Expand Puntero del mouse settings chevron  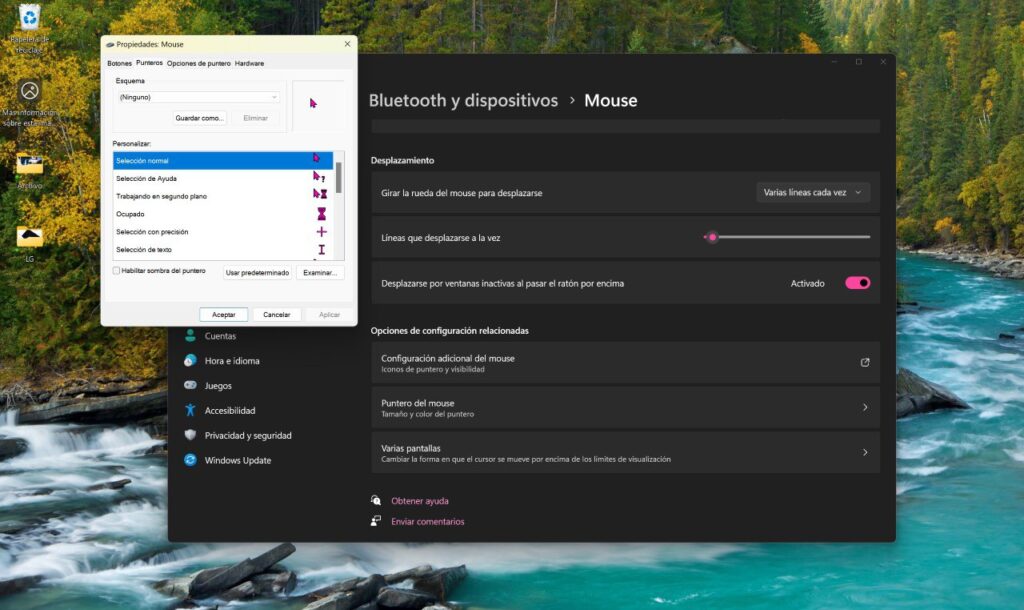click(865, 408)
